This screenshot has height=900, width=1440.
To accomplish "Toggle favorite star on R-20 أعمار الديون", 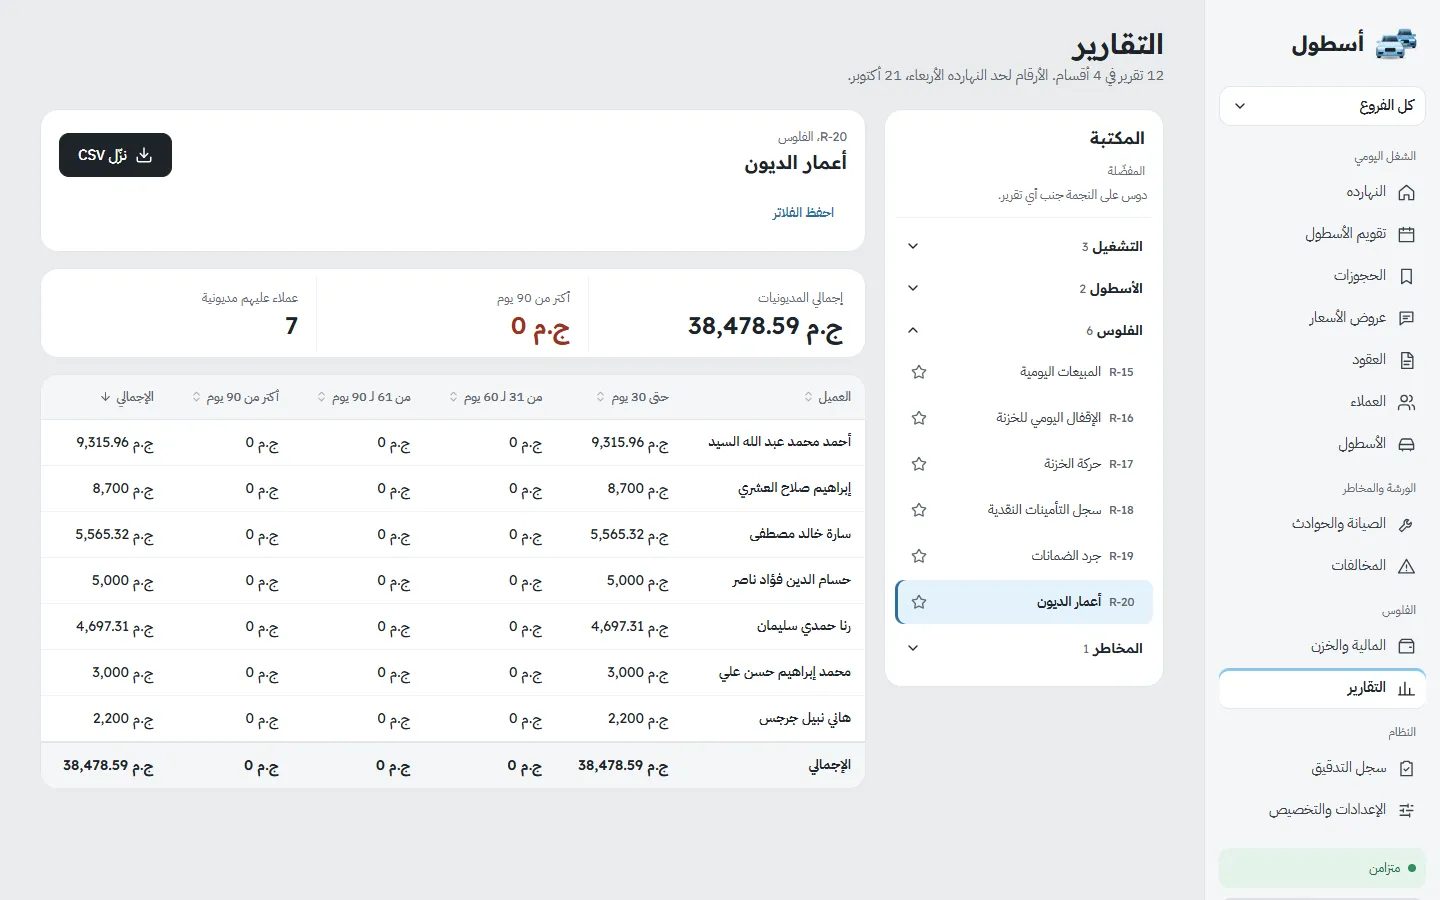I will click(x=919, y=602).
